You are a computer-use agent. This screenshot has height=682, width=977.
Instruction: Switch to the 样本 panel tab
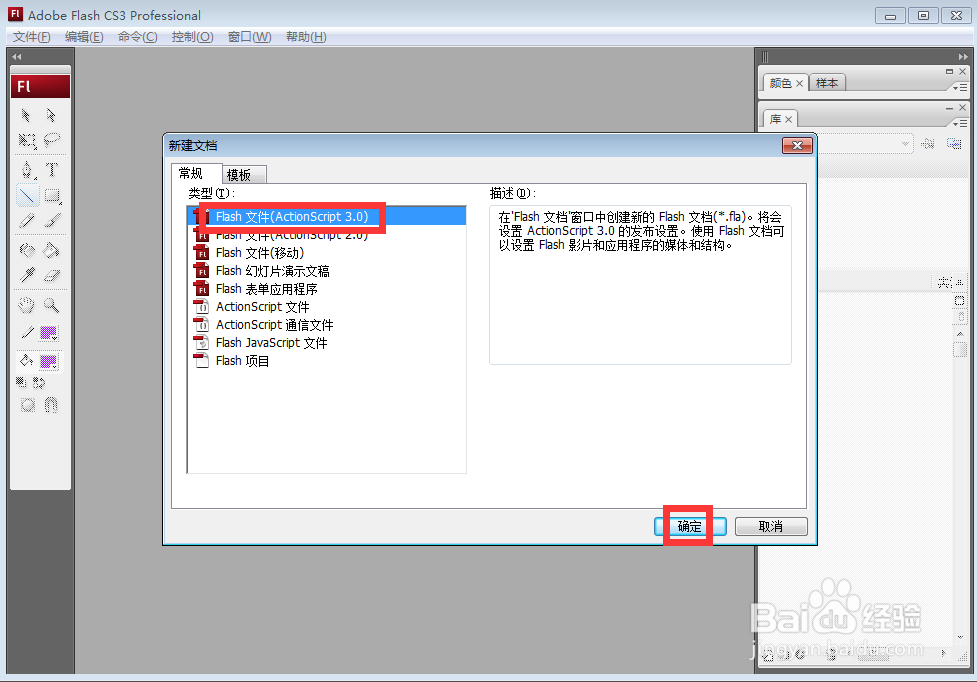pos(827,83)
